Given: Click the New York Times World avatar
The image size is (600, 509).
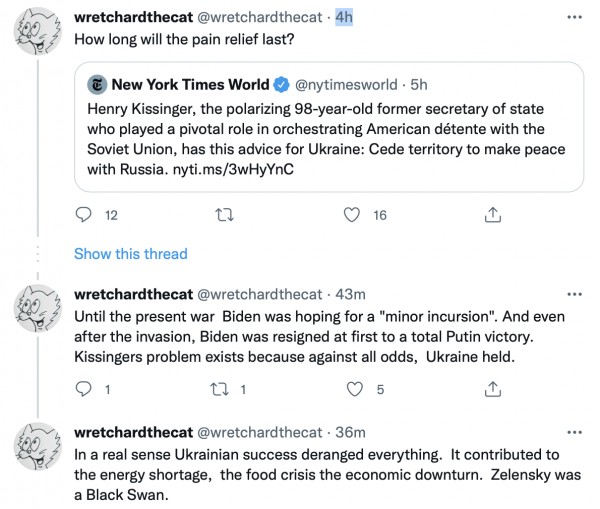Looking at the screenshot, I should pos(97,85).
